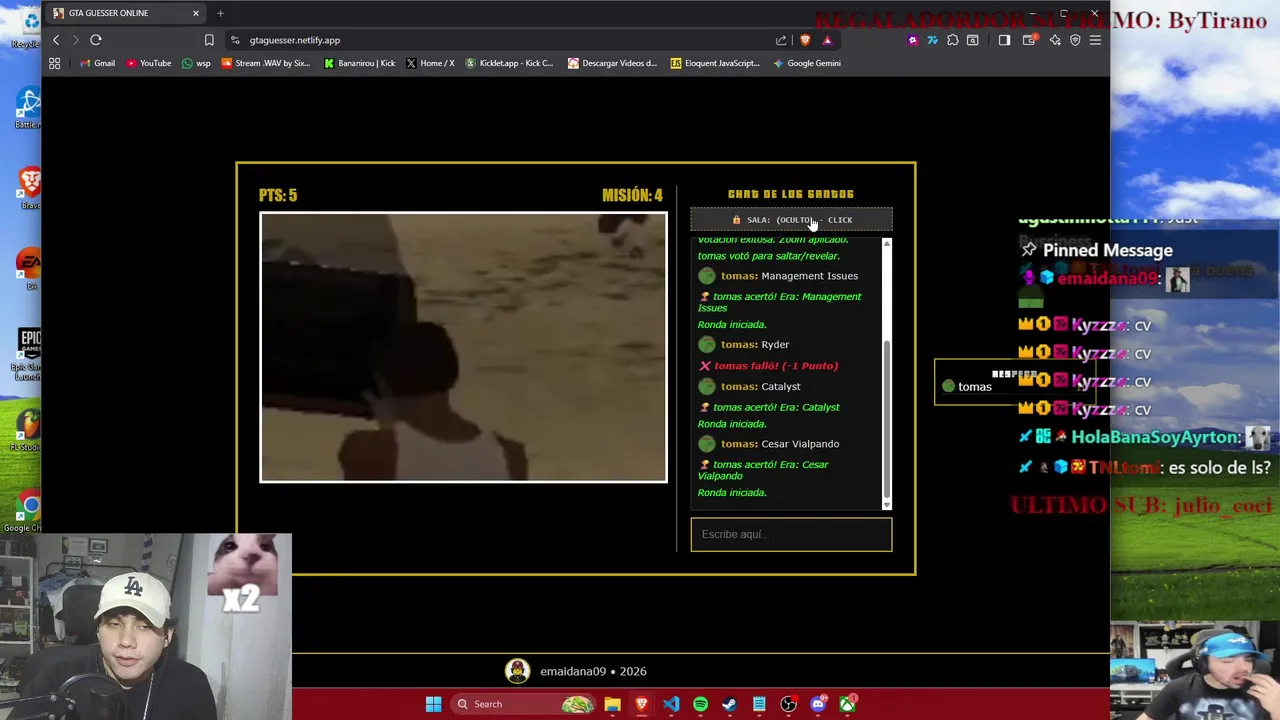Go back with the browser back arrow
This screenshot has height=720, width=1280.
click(x=56, y=40)
